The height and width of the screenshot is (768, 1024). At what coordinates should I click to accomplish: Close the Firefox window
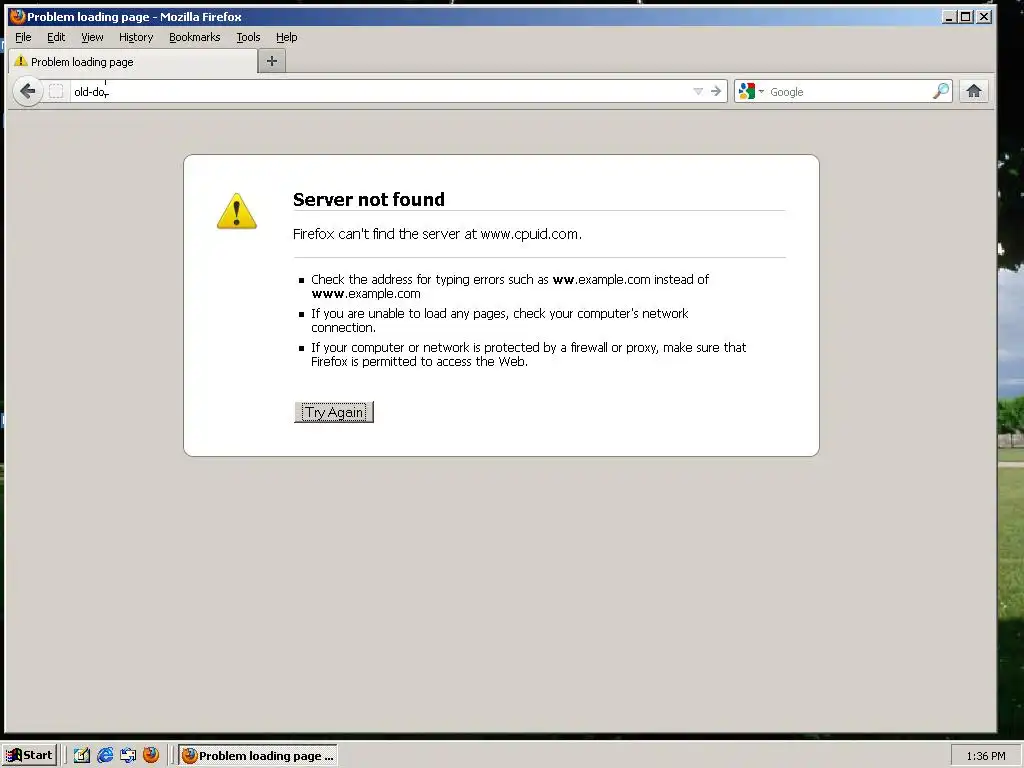pos(984,17)
